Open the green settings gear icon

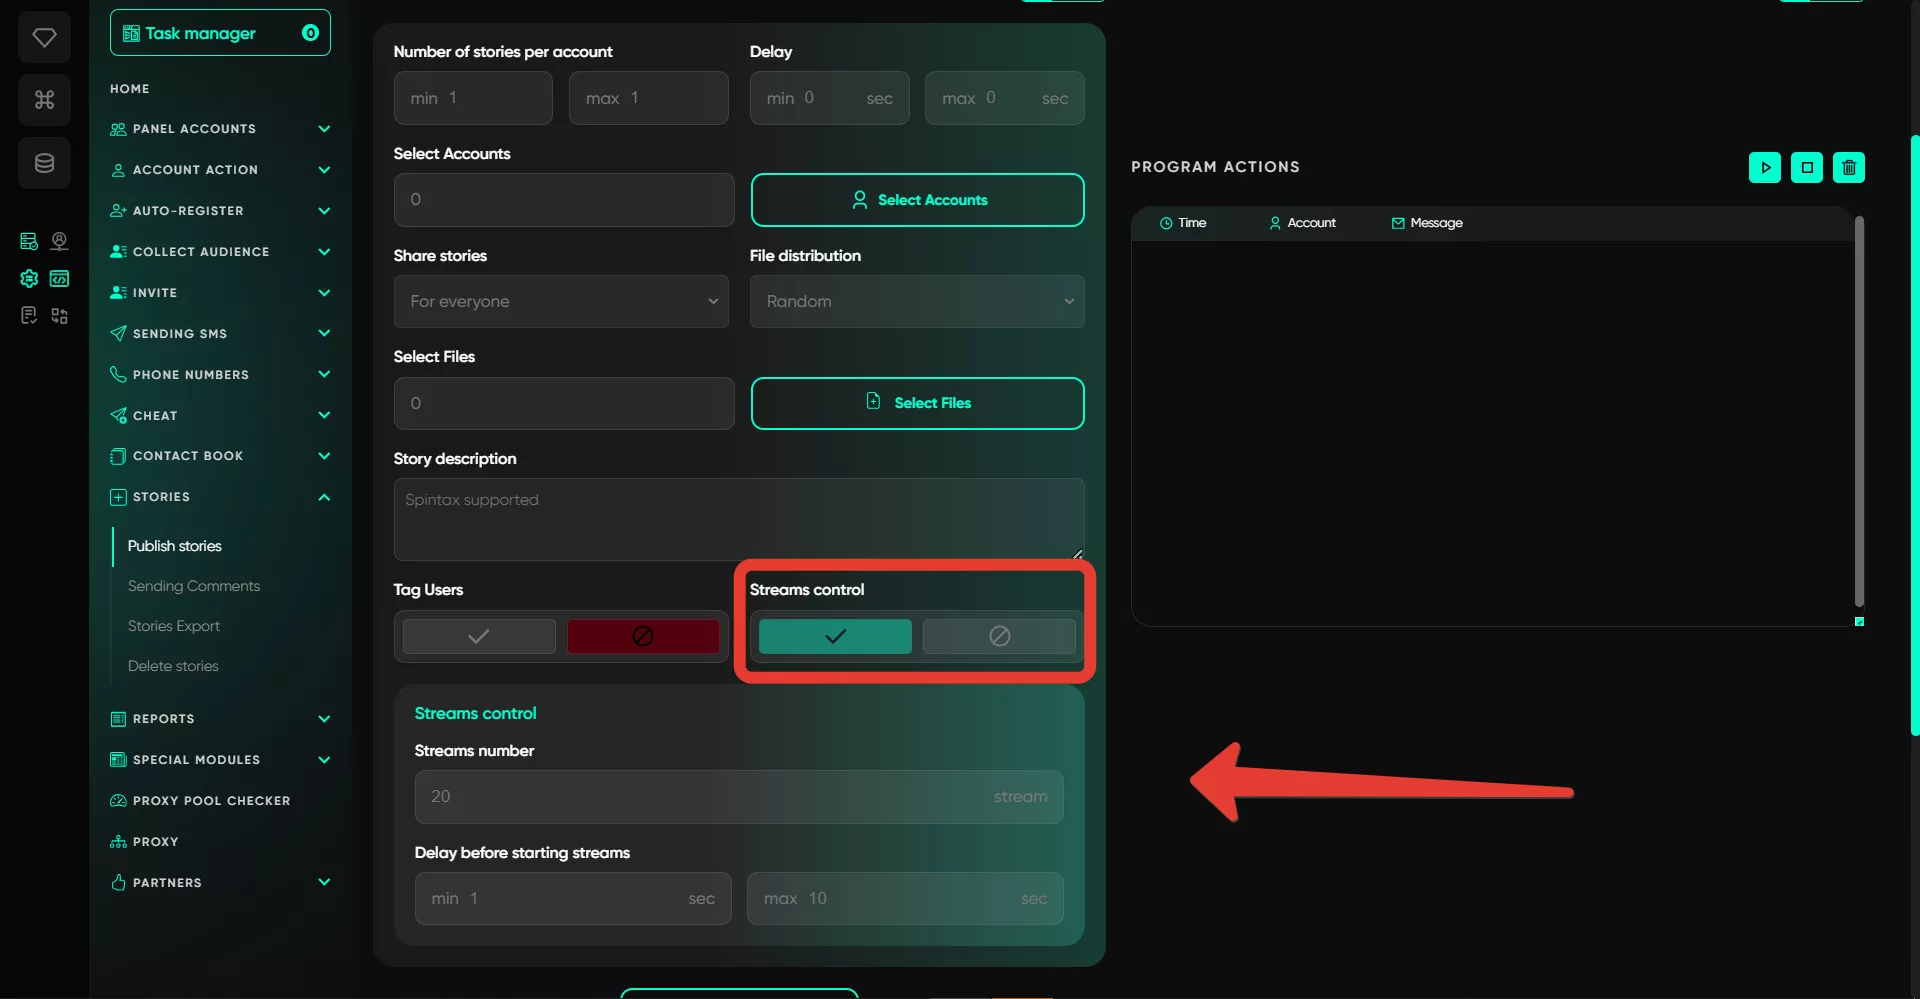click(29, 279)
